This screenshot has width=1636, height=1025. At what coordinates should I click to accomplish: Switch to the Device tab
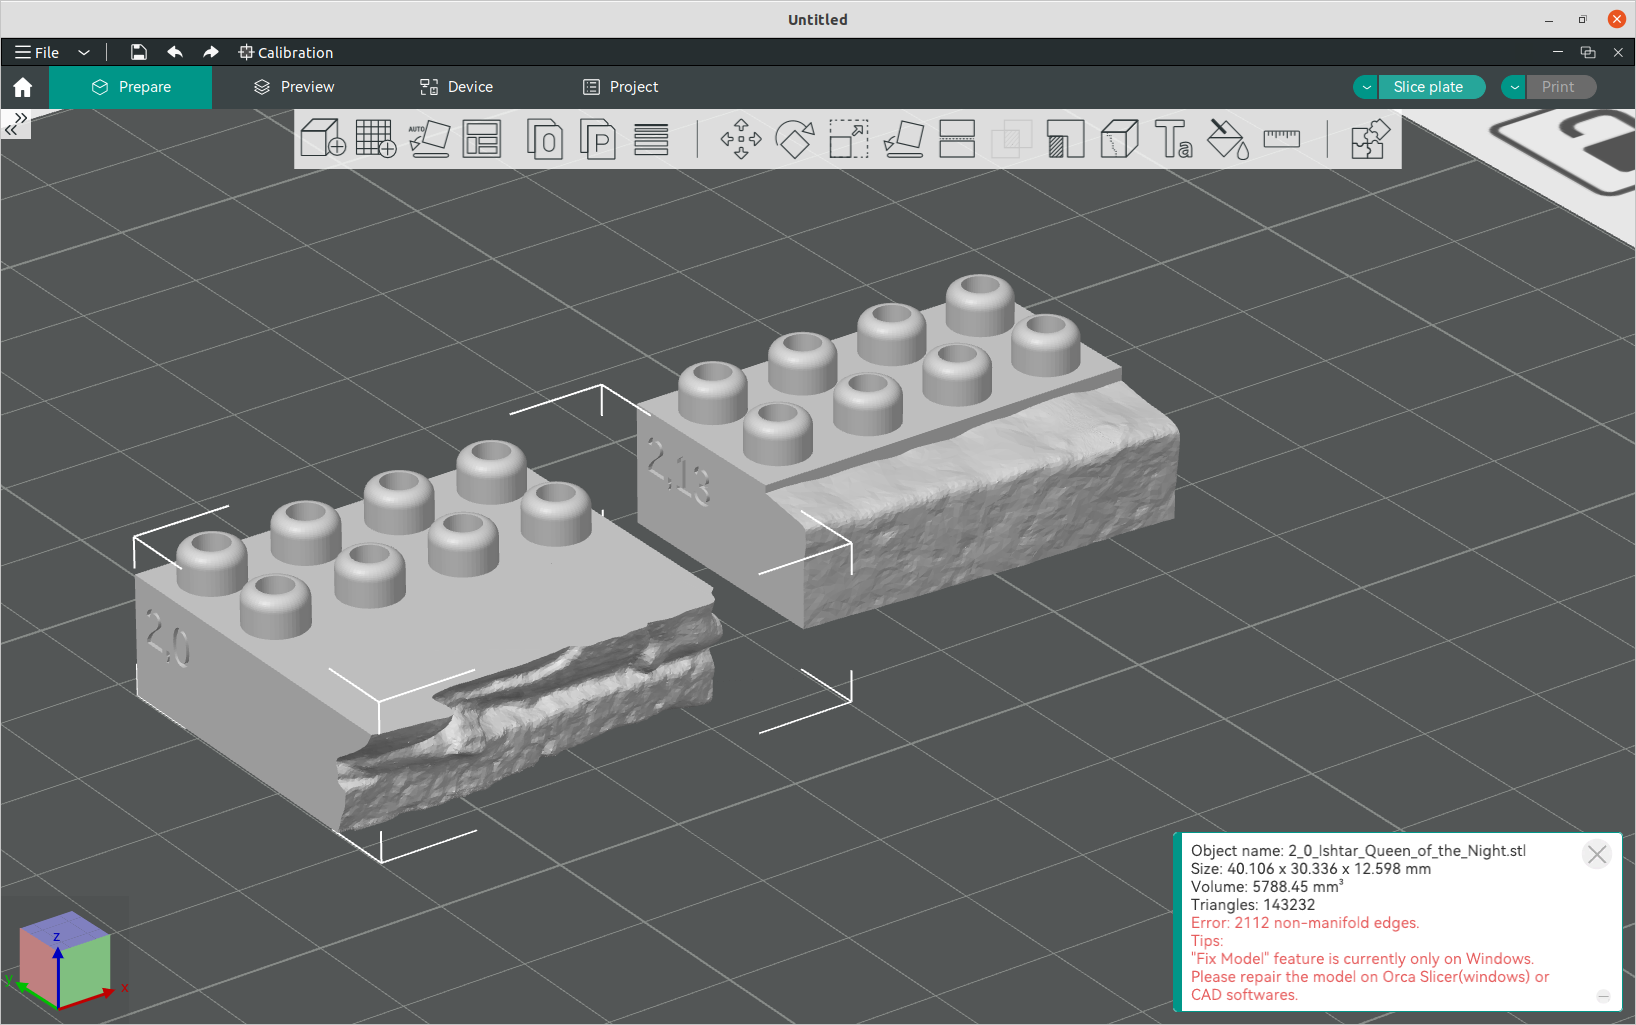tap(456, 87)
